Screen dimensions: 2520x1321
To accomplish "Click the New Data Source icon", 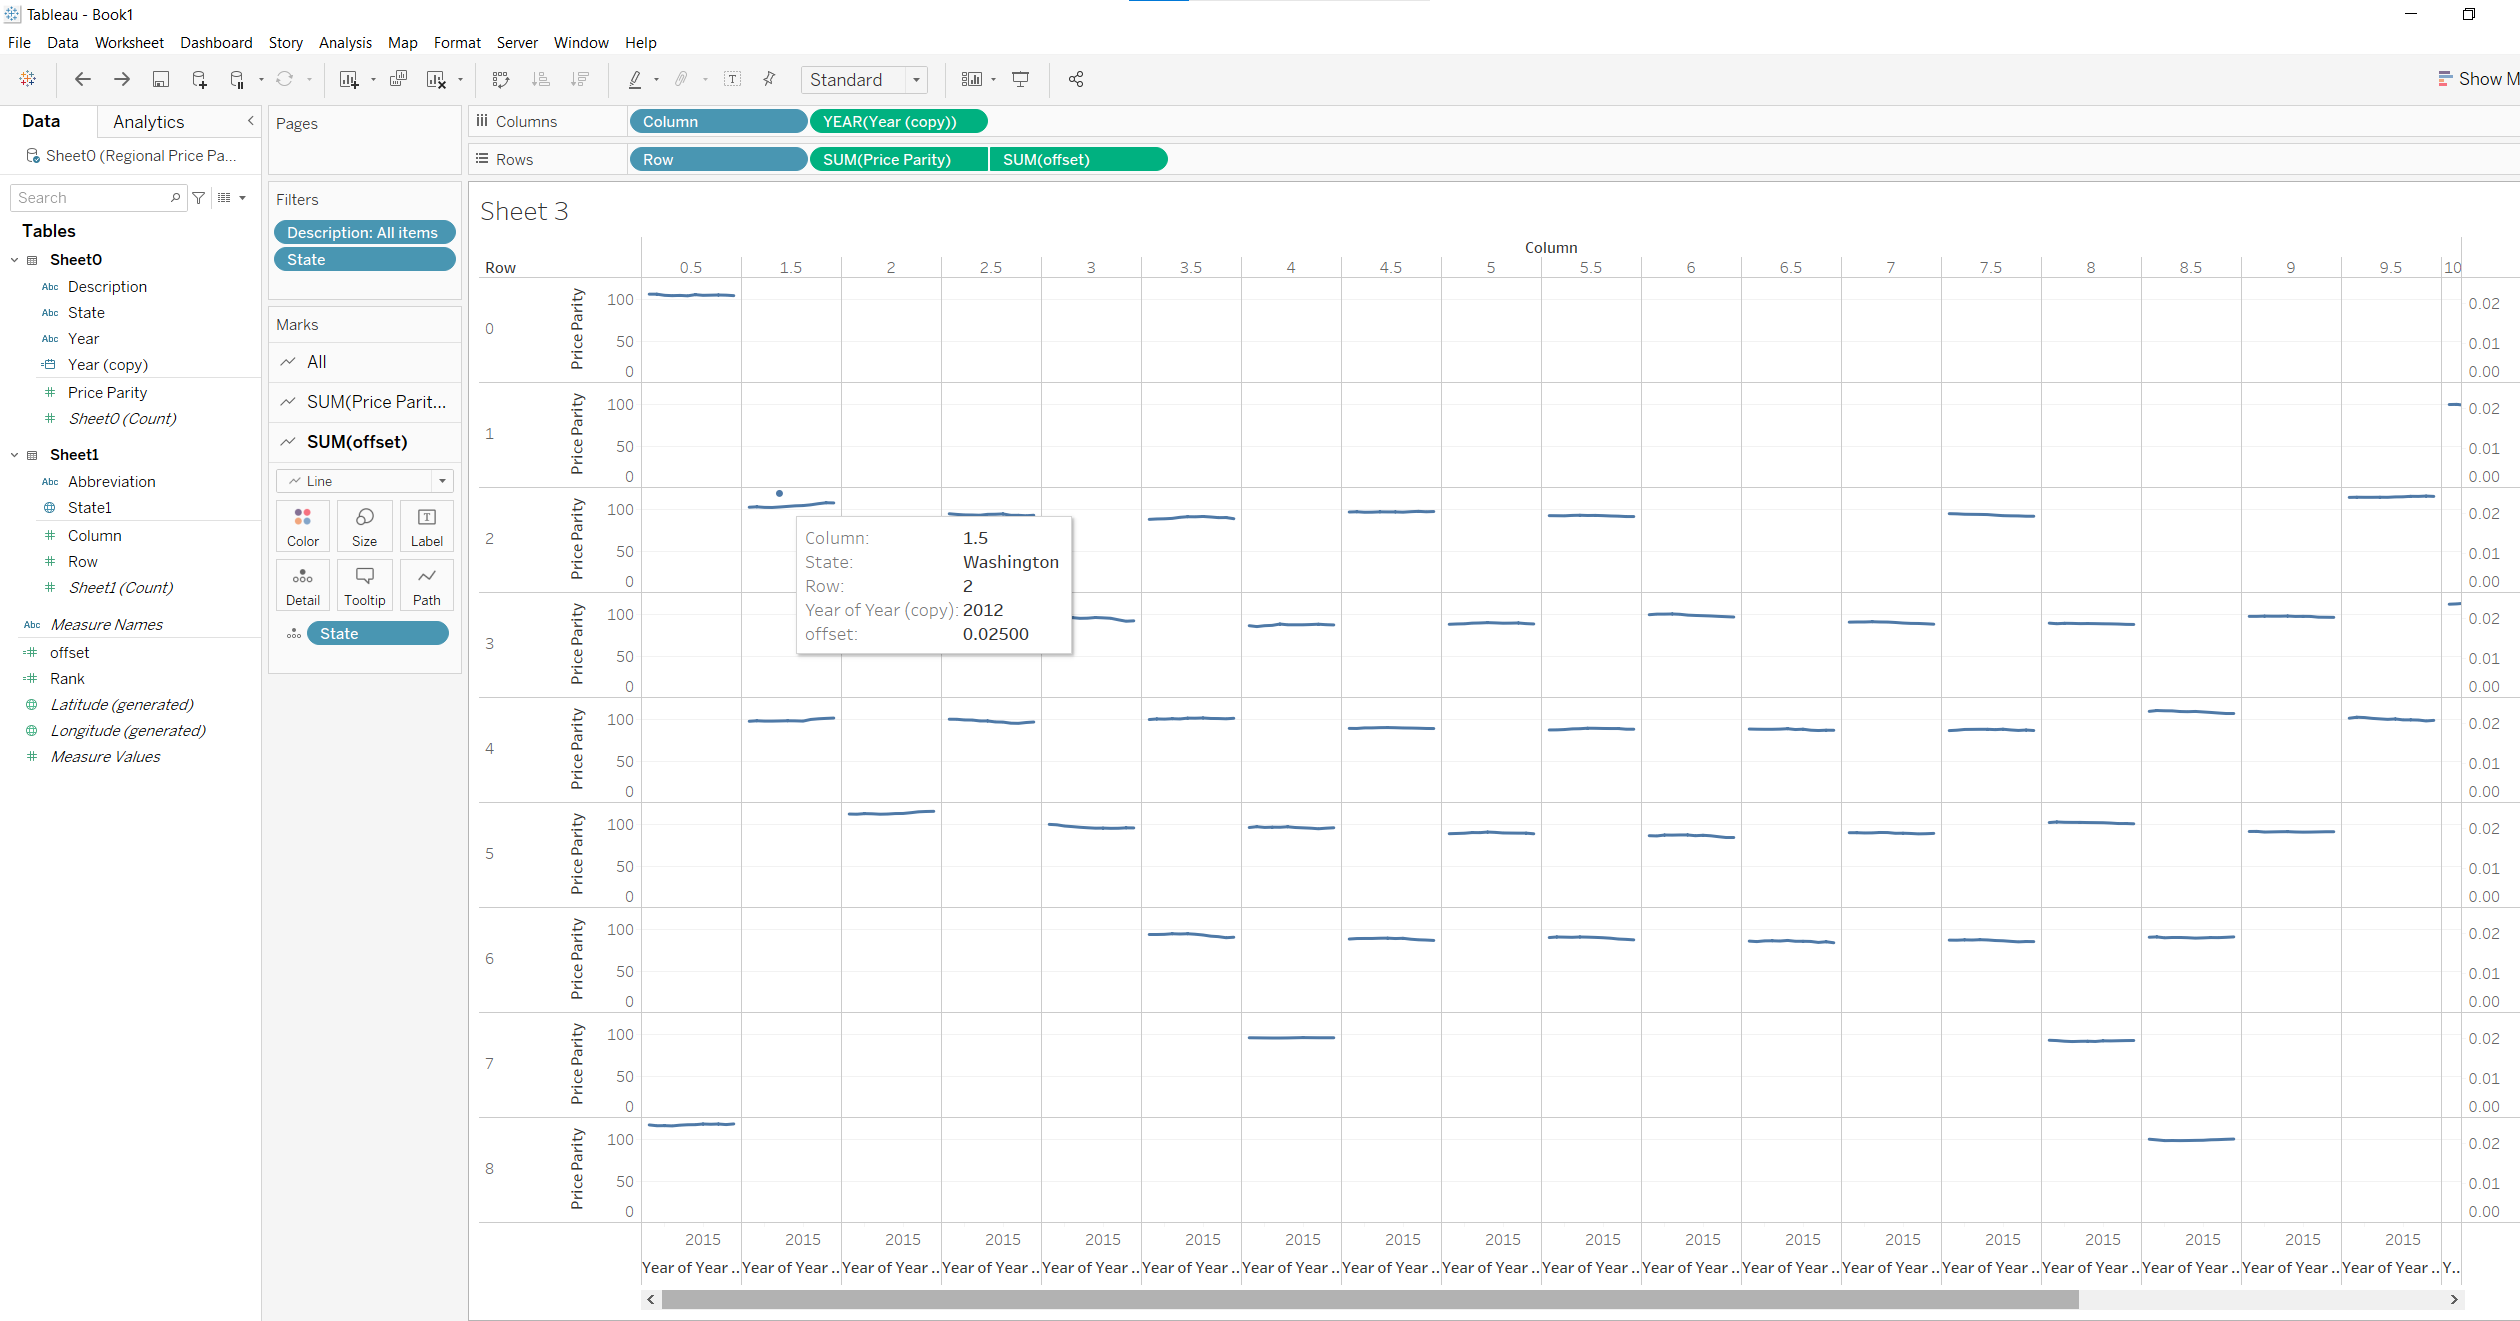I will [x=199, y=80].
